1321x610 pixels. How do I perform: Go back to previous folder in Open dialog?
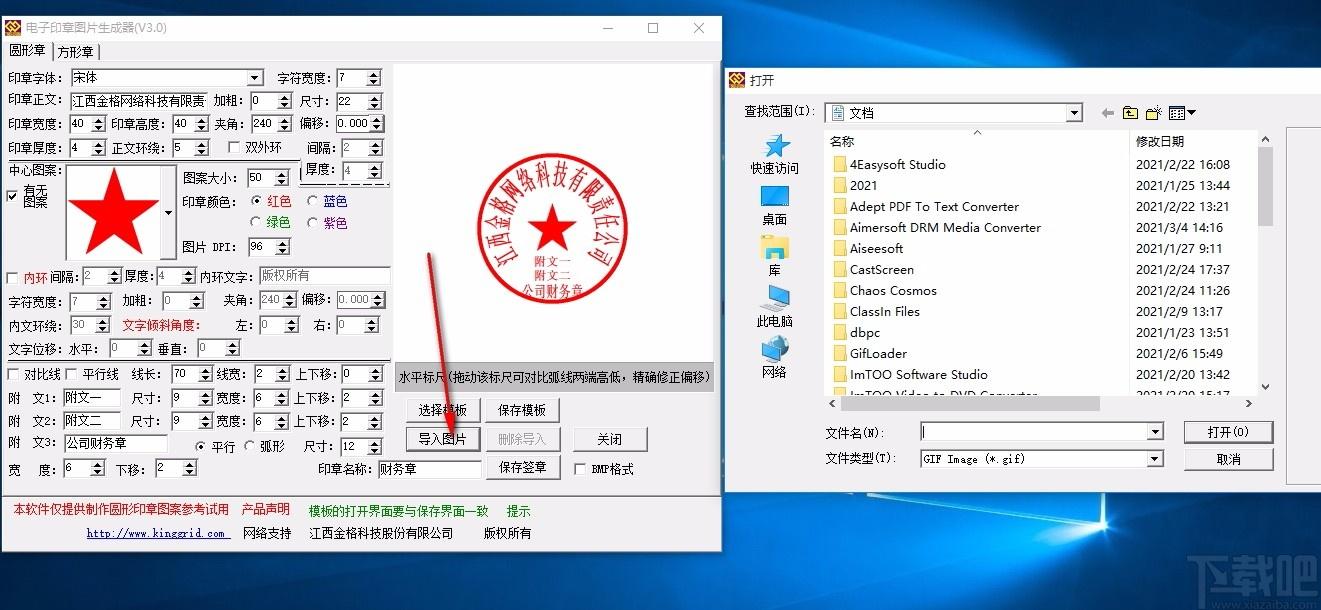[x=1108, y=113]
